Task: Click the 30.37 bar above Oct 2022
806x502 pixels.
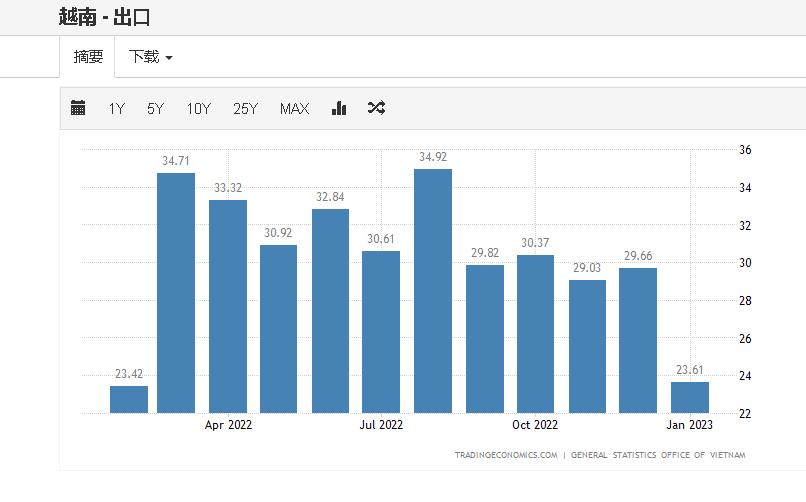Action: [536, 333]
